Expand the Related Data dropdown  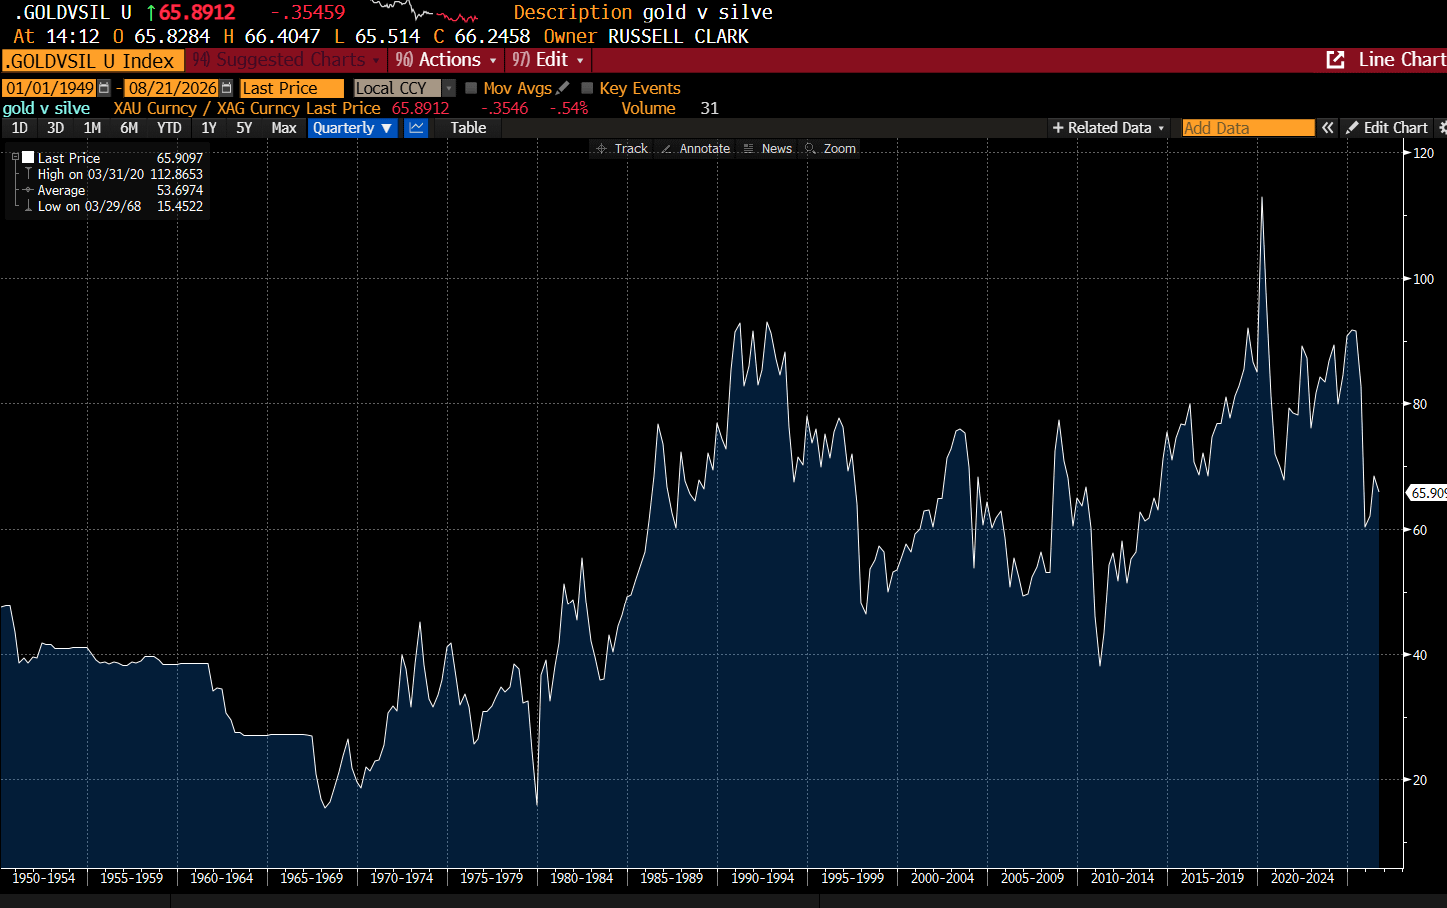(x=1108, y=128)
